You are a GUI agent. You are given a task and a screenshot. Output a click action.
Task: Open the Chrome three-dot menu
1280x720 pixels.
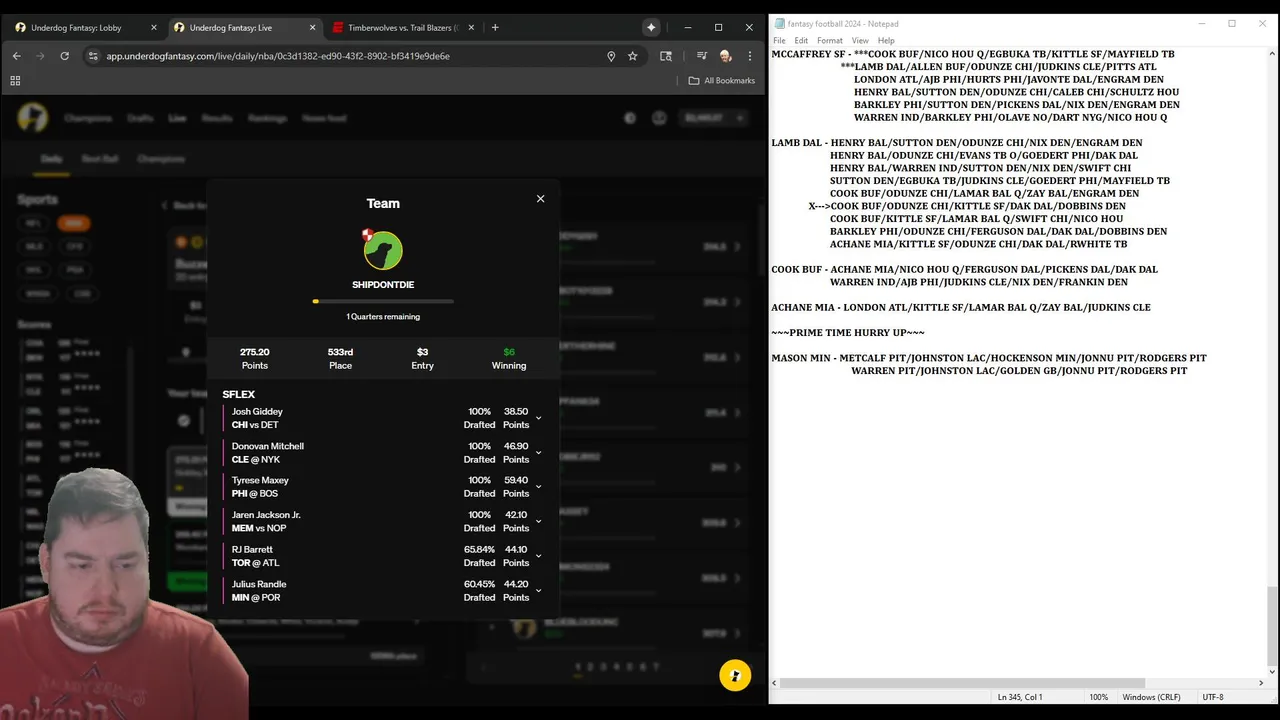(x=749, y=56)
